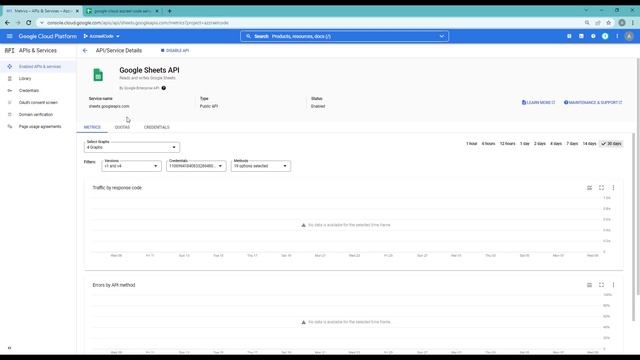Image resolution: width=640 pixels, height=360 pixels.
Task: Click the green Google Sheets API logo
Action: (x=98, y=75)
